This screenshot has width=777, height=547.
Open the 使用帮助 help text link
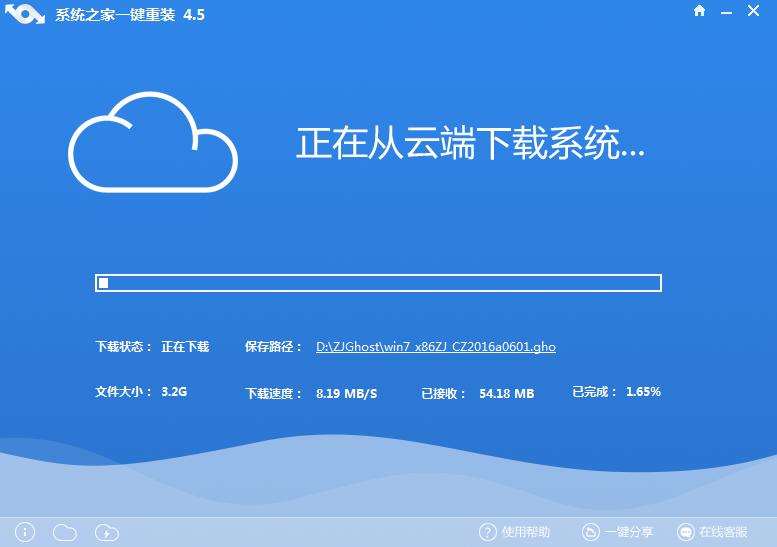526,532
